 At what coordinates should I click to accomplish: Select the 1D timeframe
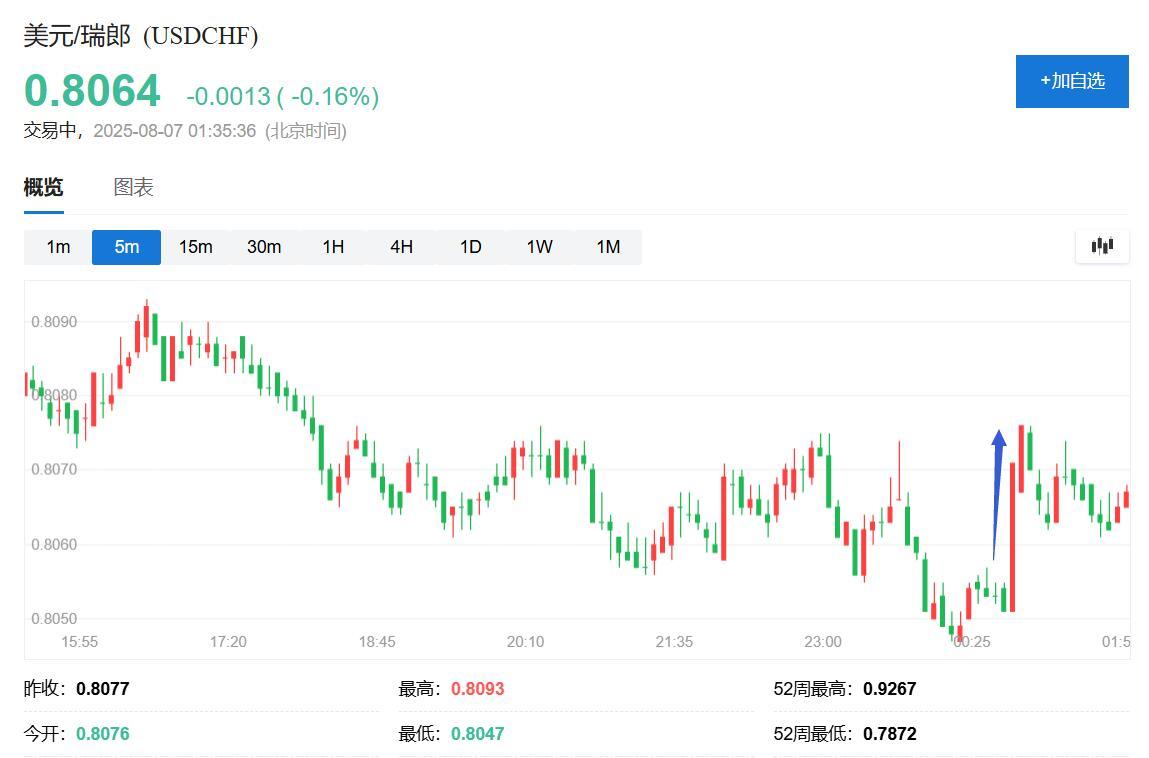click(x=470, y=247)
